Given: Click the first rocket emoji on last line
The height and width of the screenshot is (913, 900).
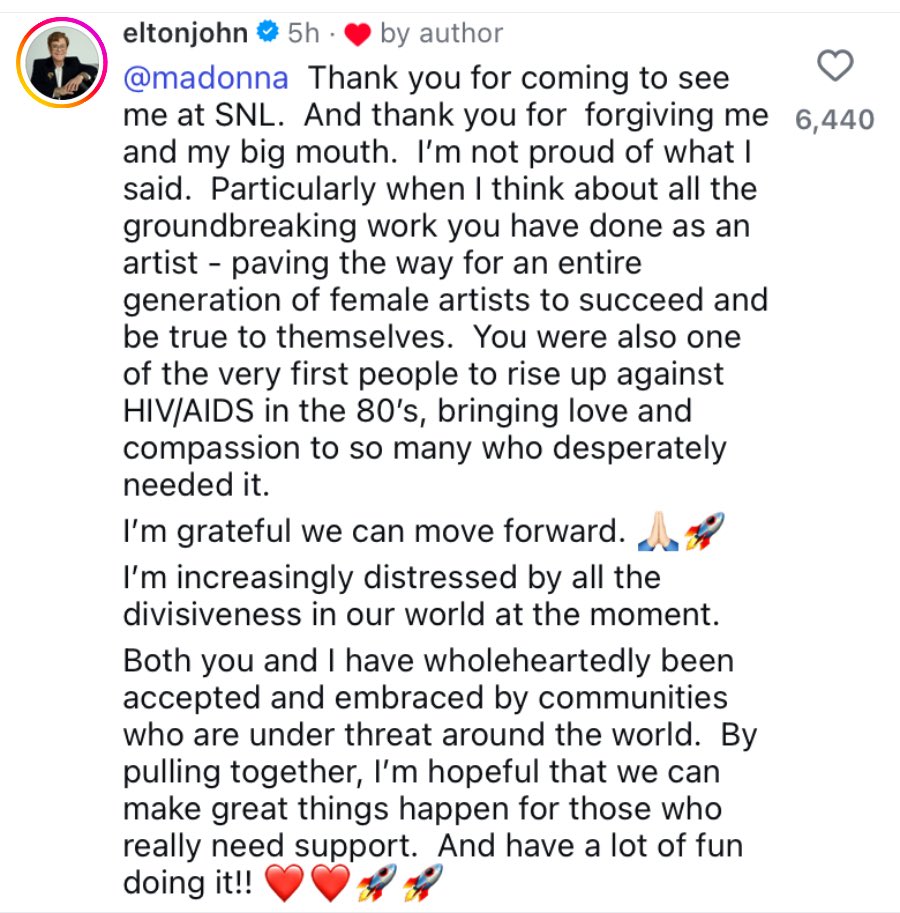Looking at the screenshot, I should click(x=377, y=882).
